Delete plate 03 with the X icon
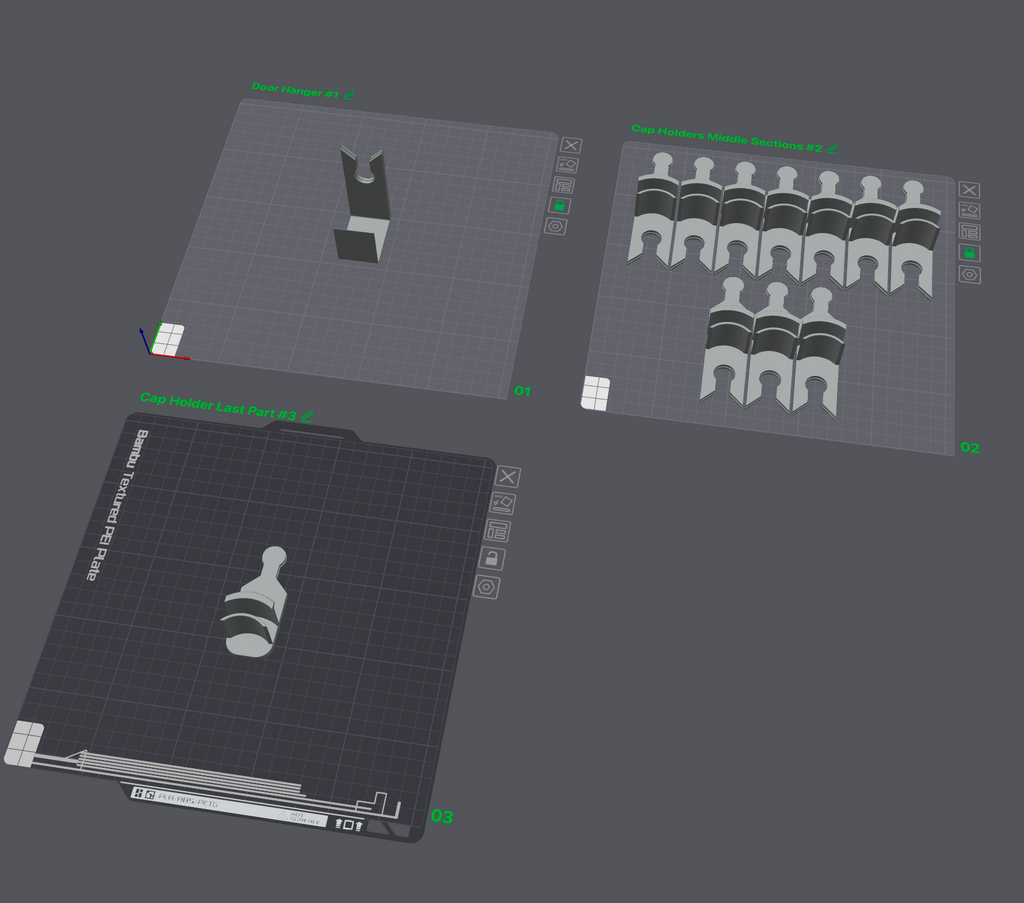 [x=507, y=477]
